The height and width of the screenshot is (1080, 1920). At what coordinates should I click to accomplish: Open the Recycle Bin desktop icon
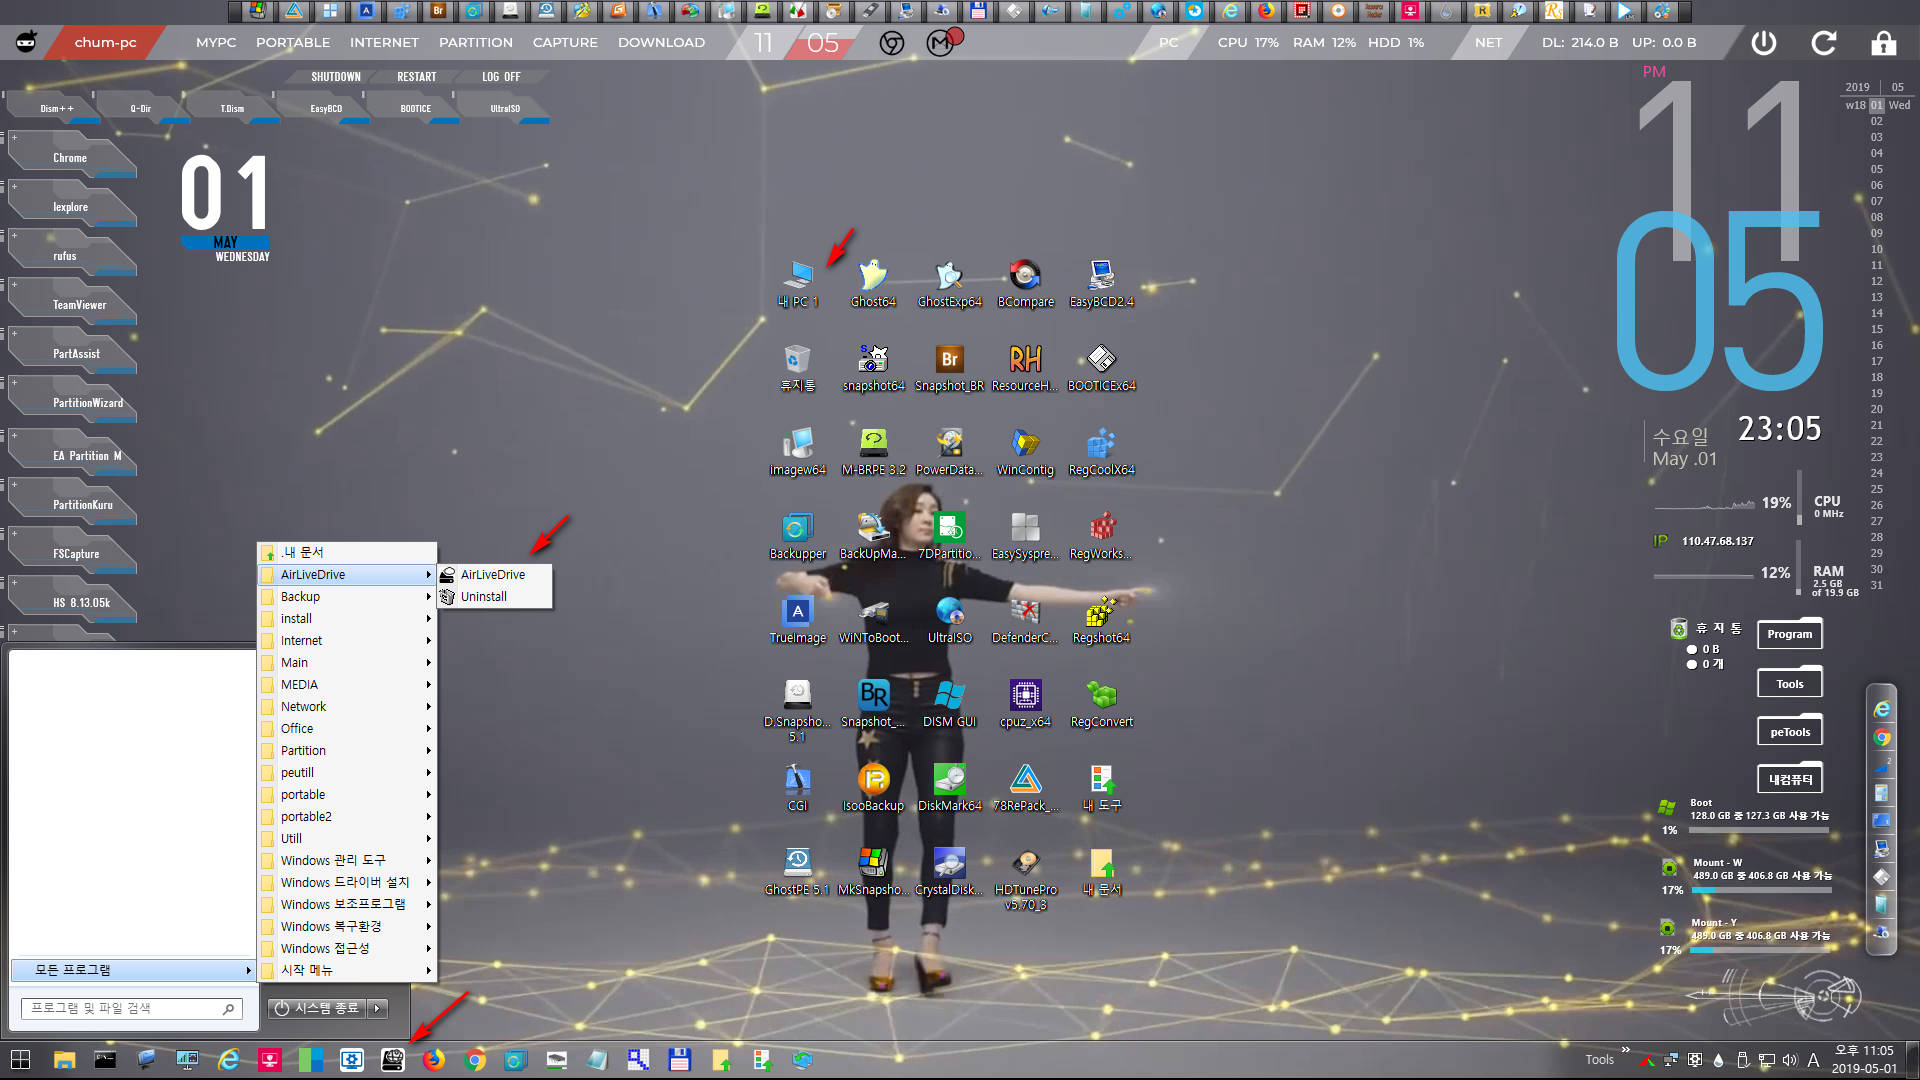pyautogui.click(x=797, y=367)
